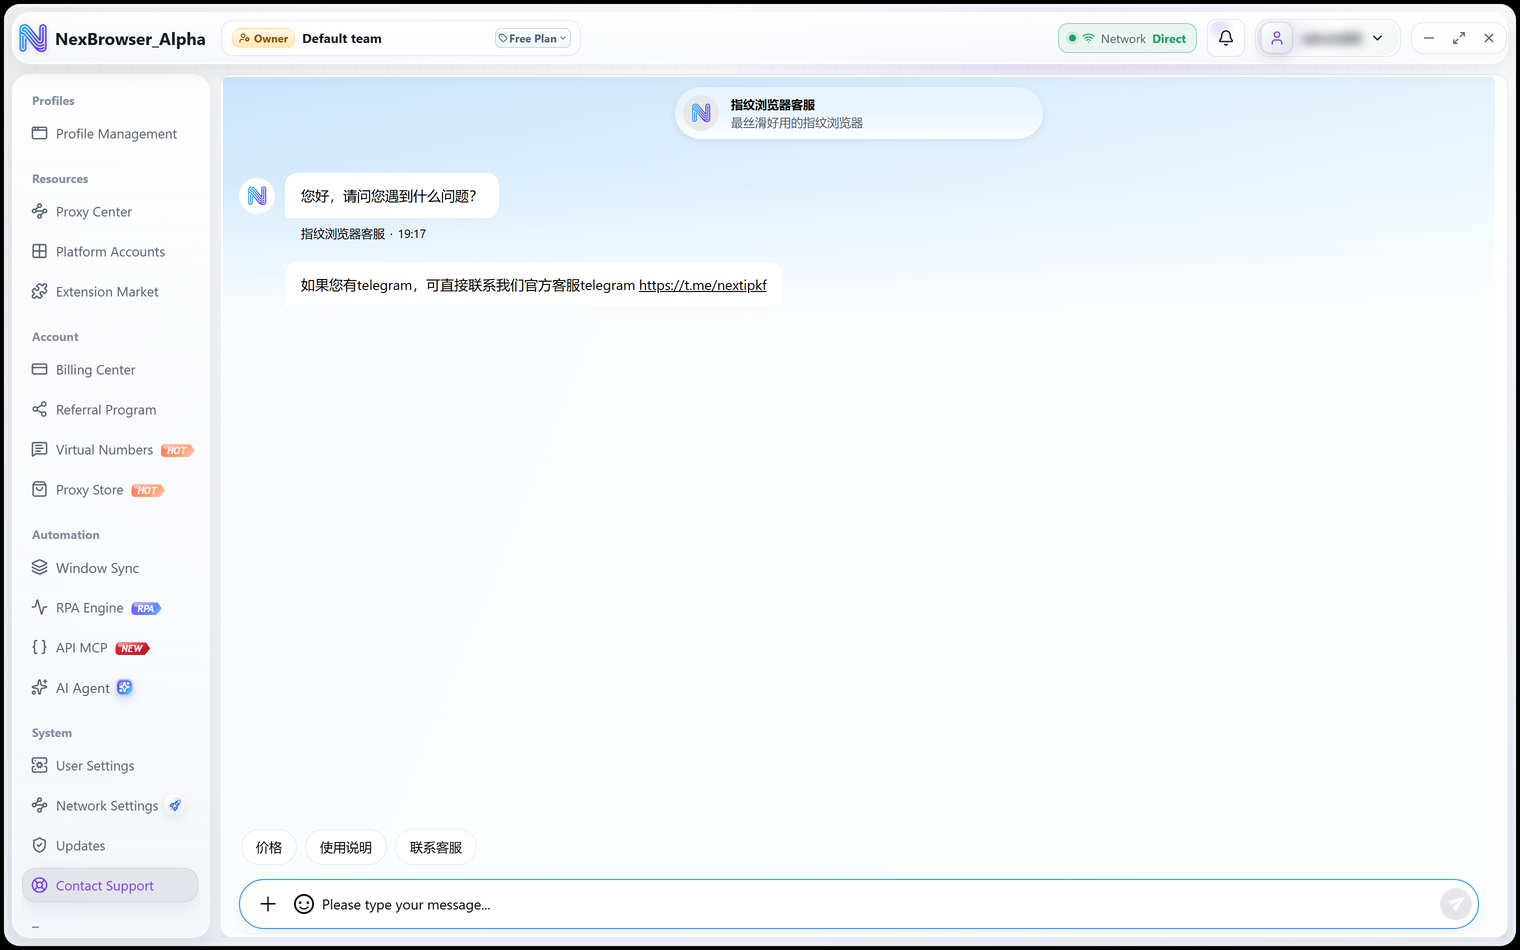
Task: Navigate to Billing Center
Action: tap(110, 369)
